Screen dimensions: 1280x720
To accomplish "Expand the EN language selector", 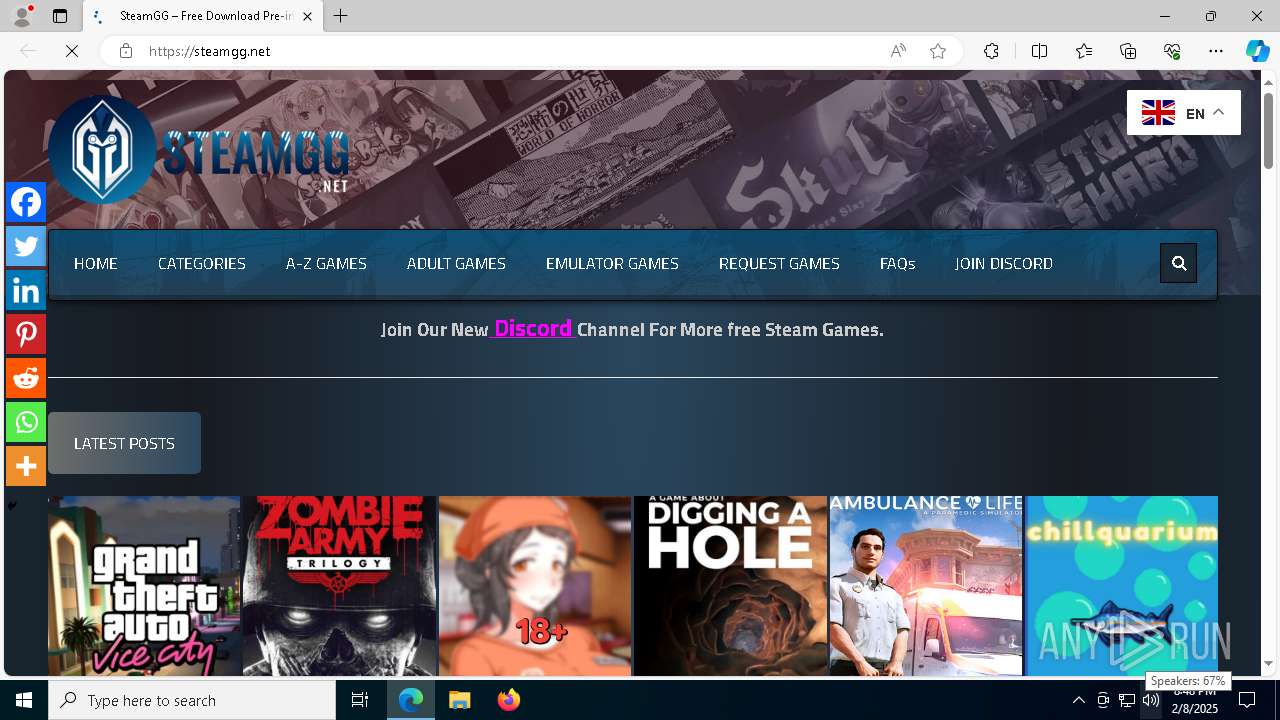I will [x=1184, y=113].
